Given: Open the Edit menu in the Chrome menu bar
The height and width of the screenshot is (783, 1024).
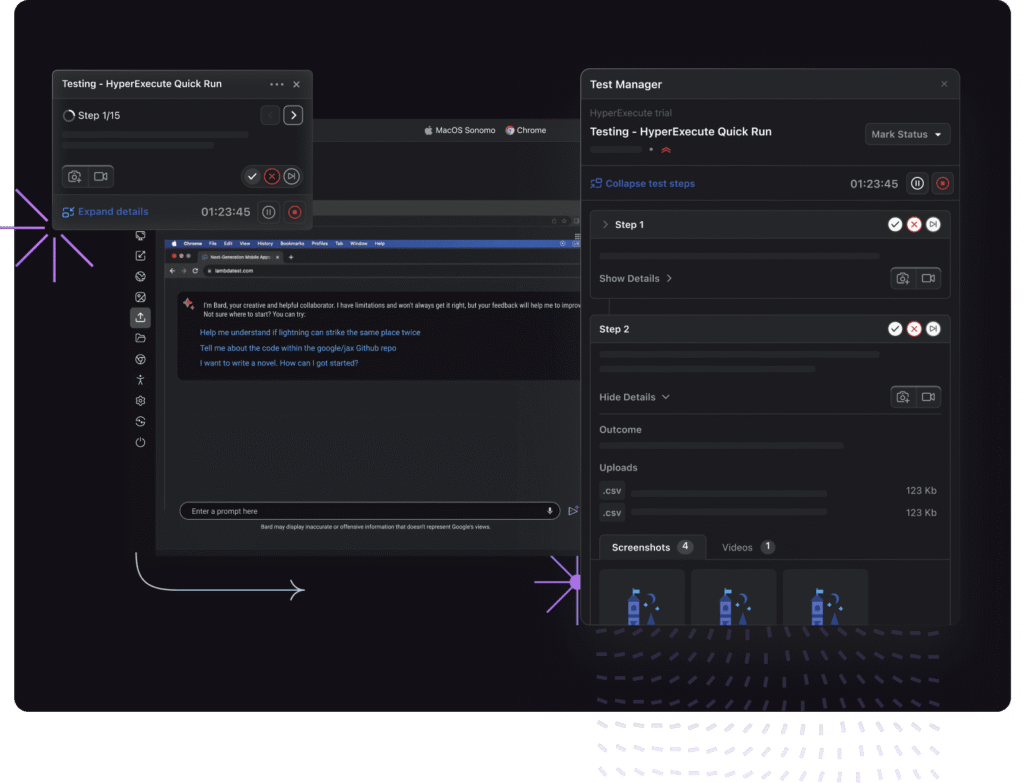Looking at the screenshot, I should pos(228,244).
